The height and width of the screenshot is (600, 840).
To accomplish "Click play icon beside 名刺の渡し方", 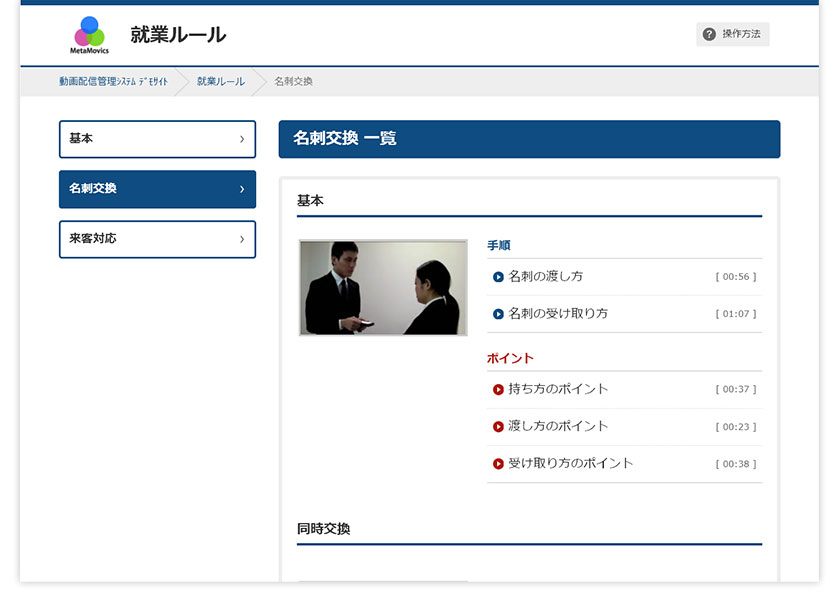I will [x=498, y=277].
